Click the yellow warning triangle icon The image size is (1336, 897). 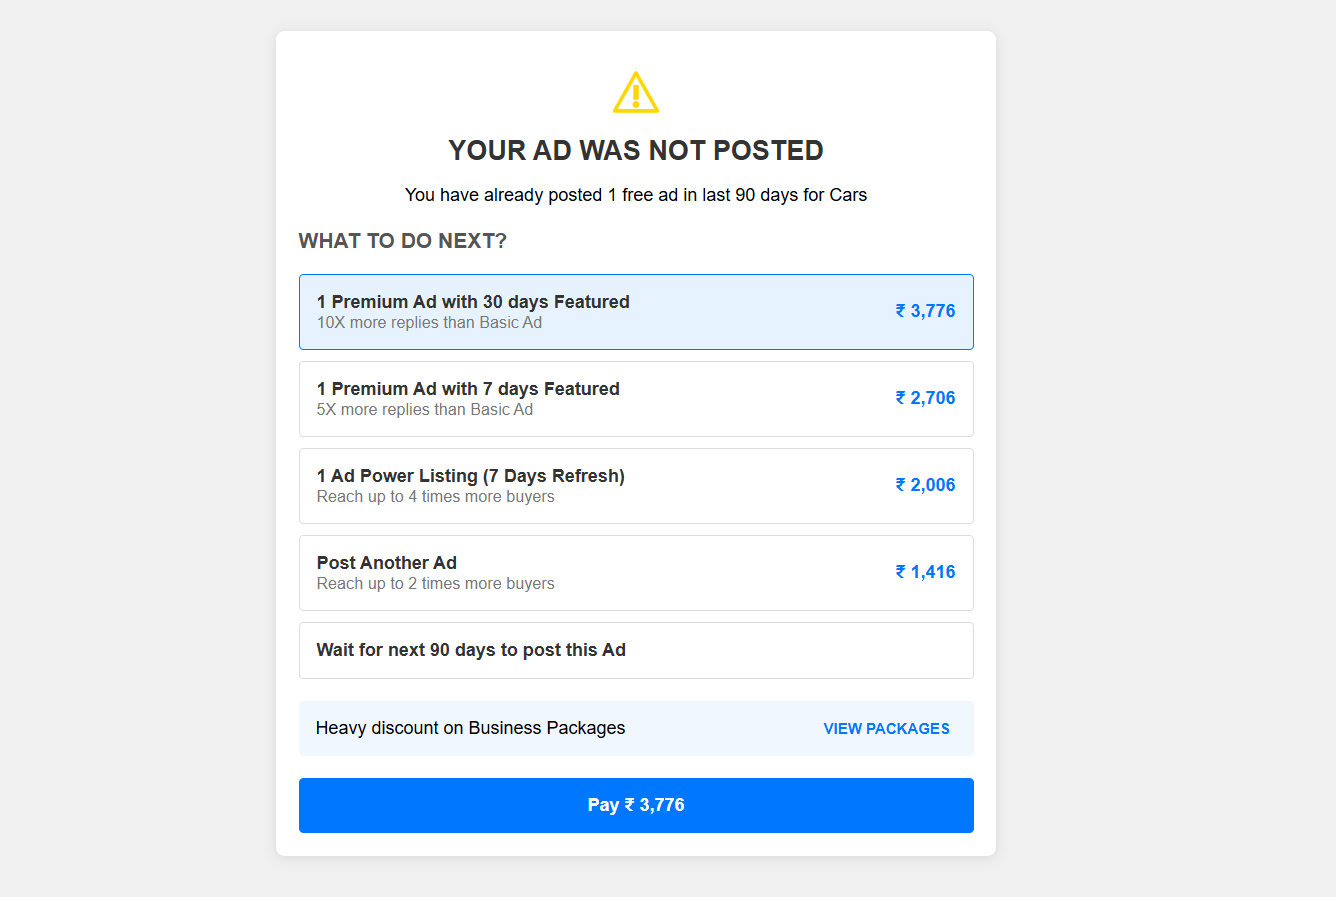[x=636, y=93]
